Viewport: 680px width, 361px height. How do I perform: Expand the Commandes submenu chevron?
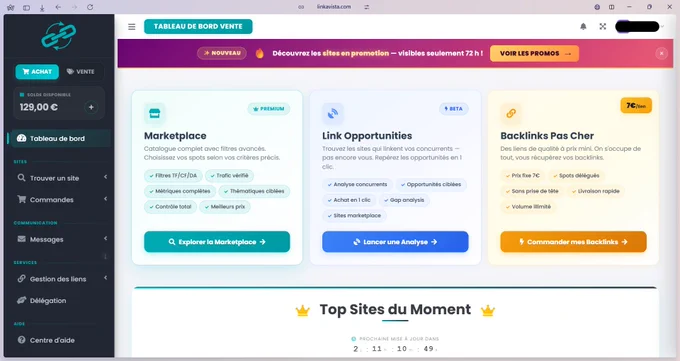[x=105, y=199]
